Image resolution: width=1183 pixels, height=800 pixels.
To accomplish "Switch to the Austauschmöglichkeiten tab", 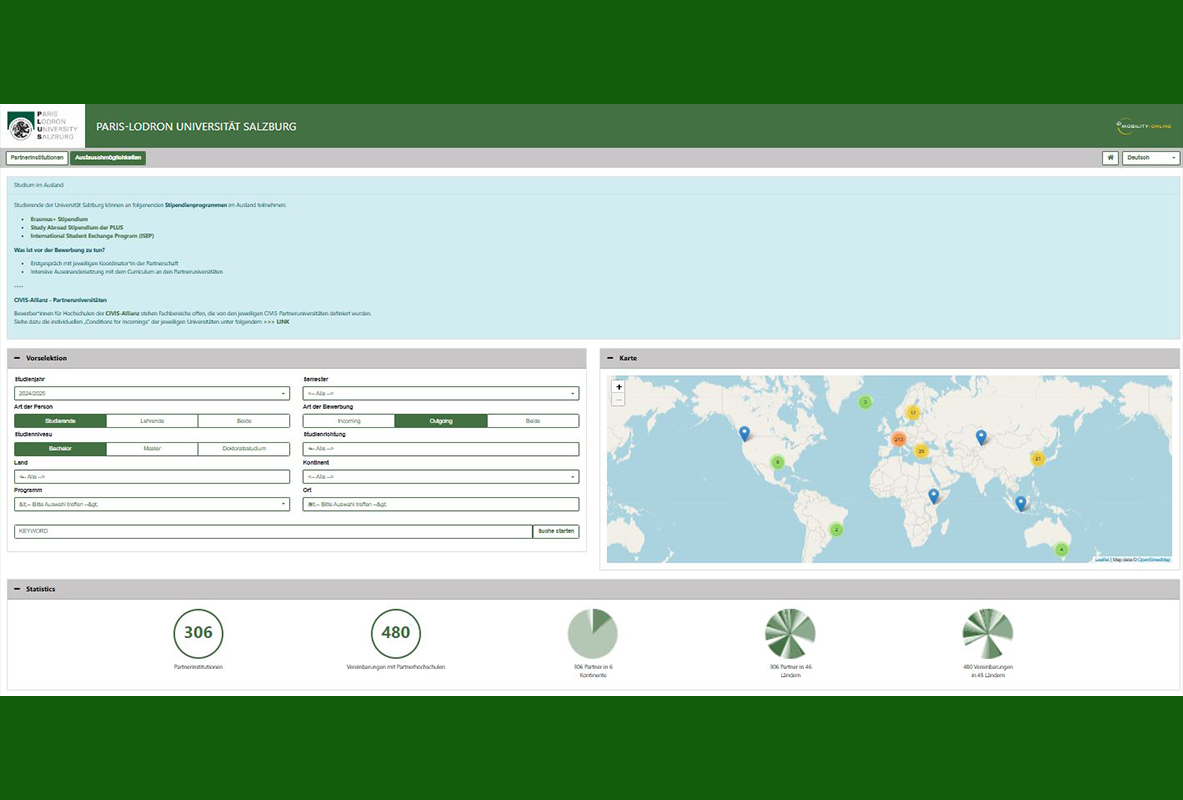I will [109, 158].
